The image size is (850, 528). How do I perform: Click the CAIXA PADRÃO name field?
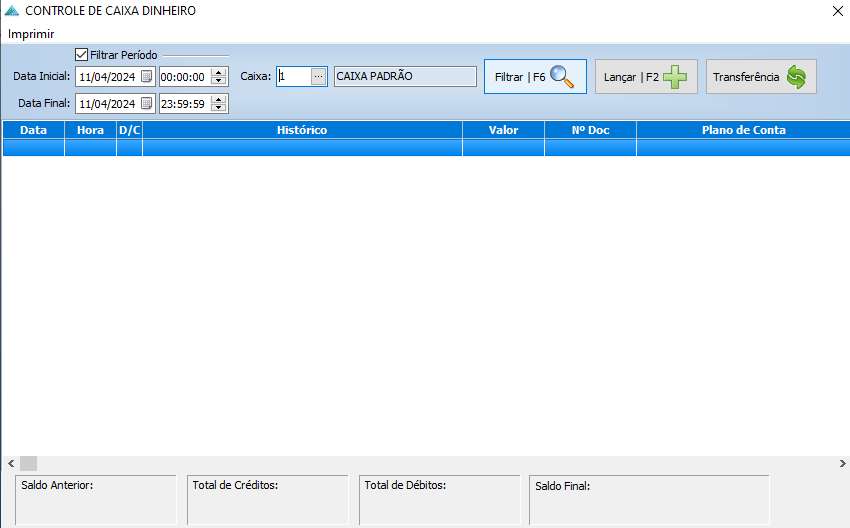(x=405, y=76)
